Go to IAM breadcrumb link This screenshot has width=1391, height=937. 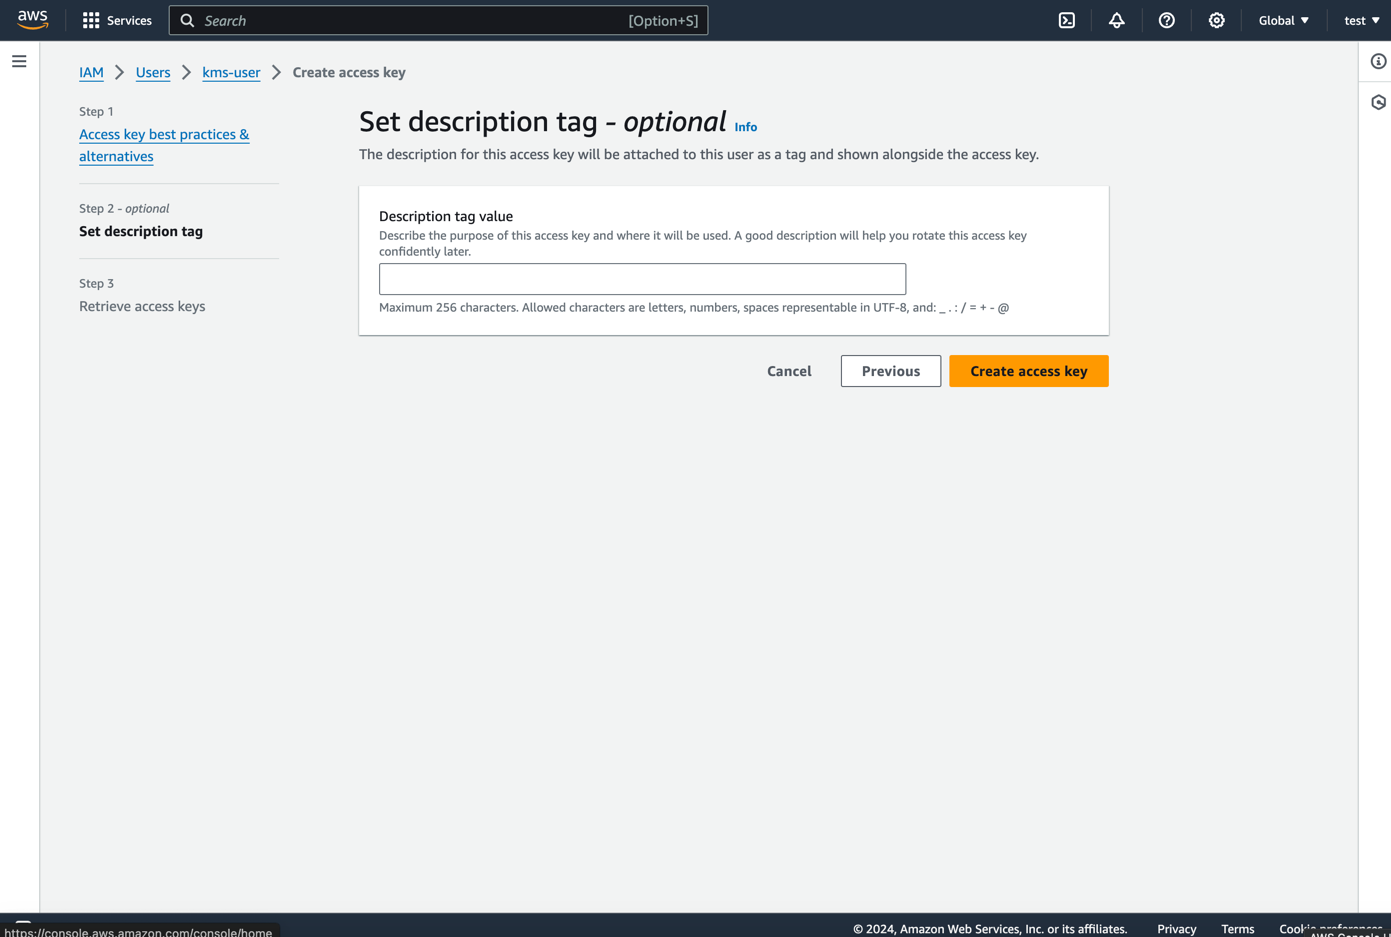click(x=91, y=72)
